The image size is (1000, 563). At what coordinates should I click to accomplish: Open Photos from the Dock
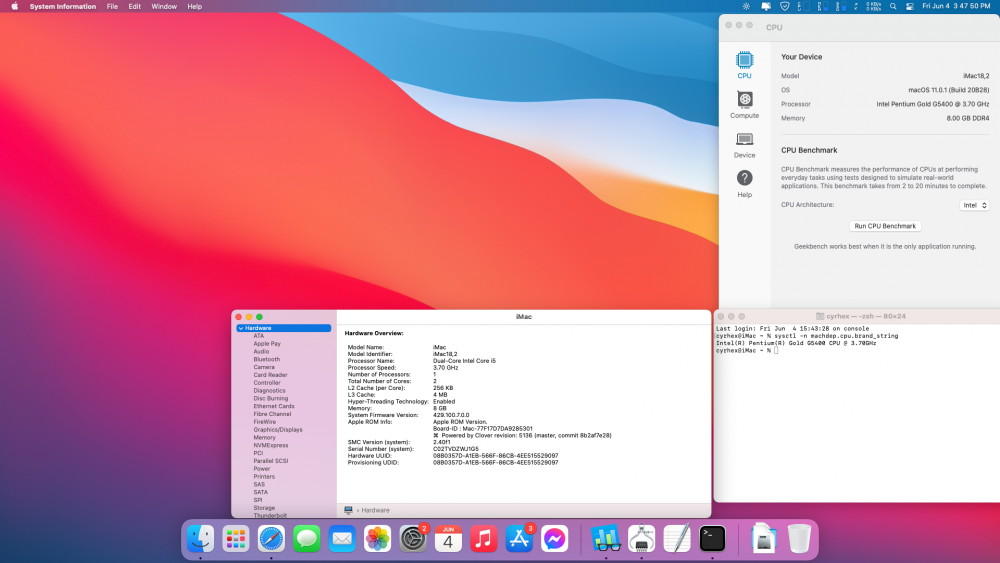click(x=378, y=539)
